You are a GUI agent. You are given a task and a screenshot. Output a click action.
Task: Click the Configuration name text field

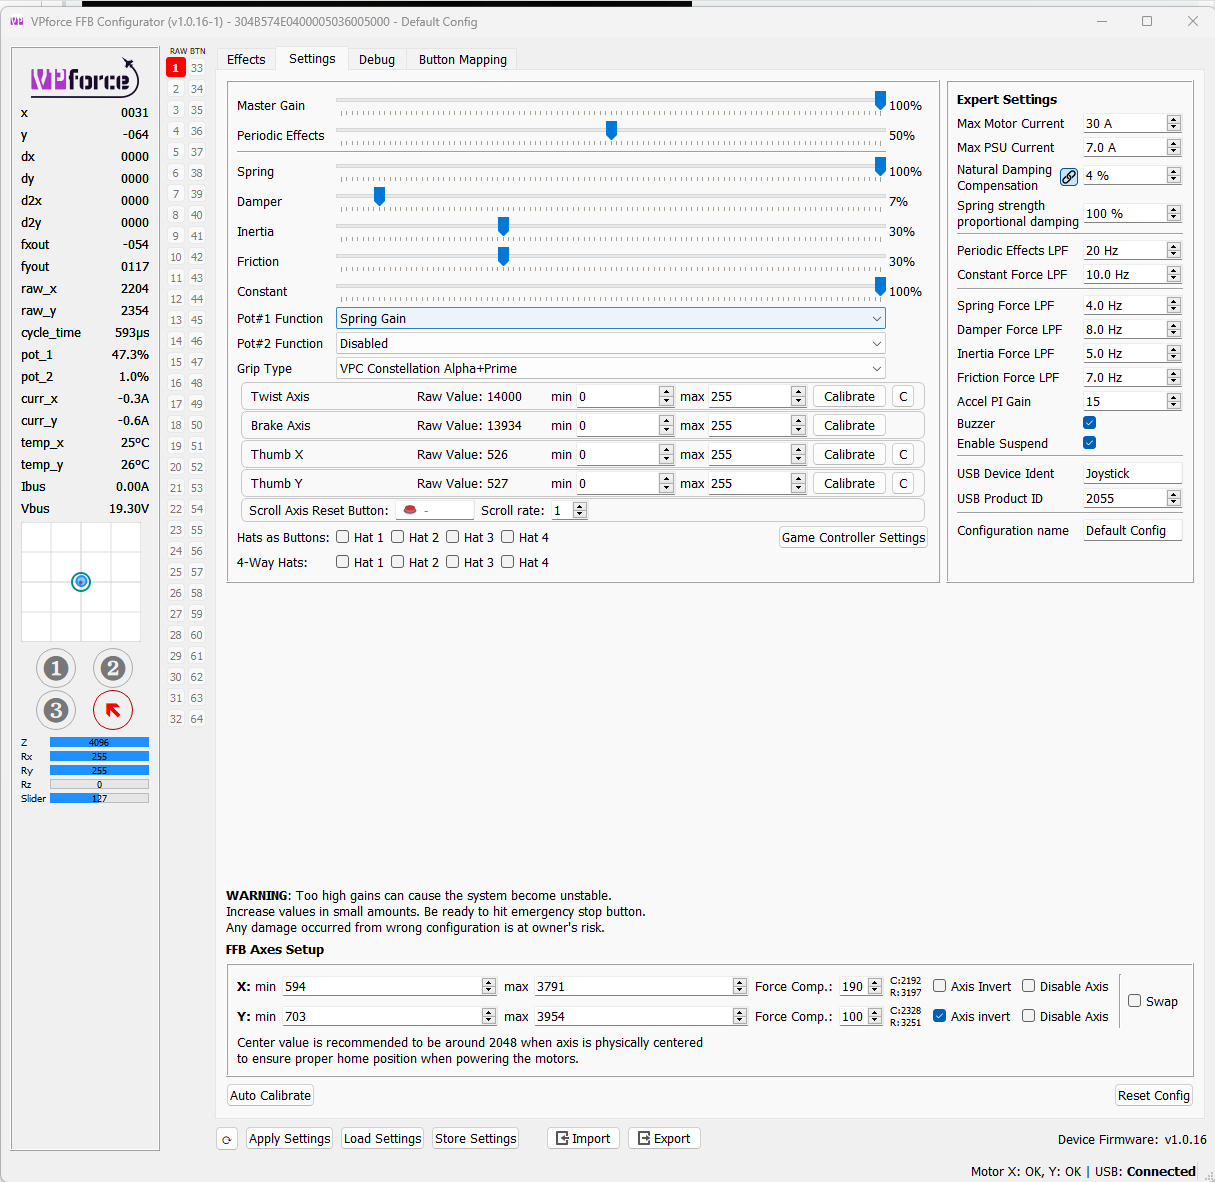pyautogui.click(x=1132, y=531)
